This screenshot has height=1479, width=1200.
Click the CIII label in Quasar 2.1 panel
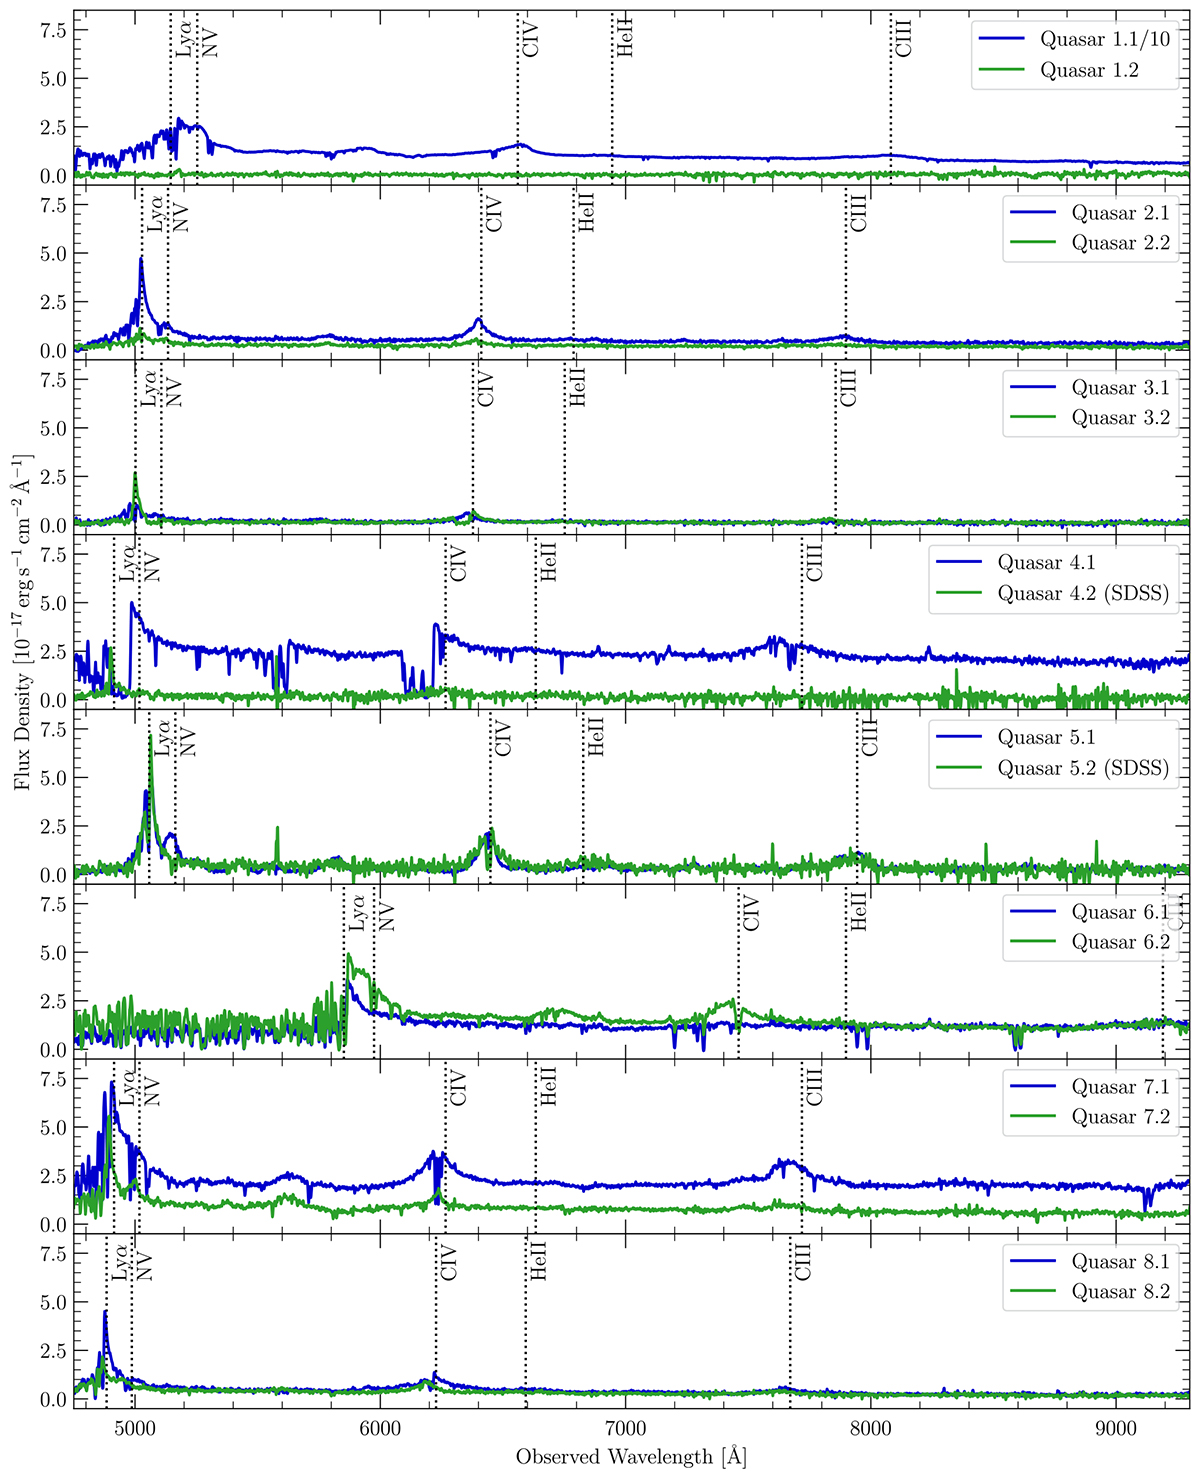859,213
